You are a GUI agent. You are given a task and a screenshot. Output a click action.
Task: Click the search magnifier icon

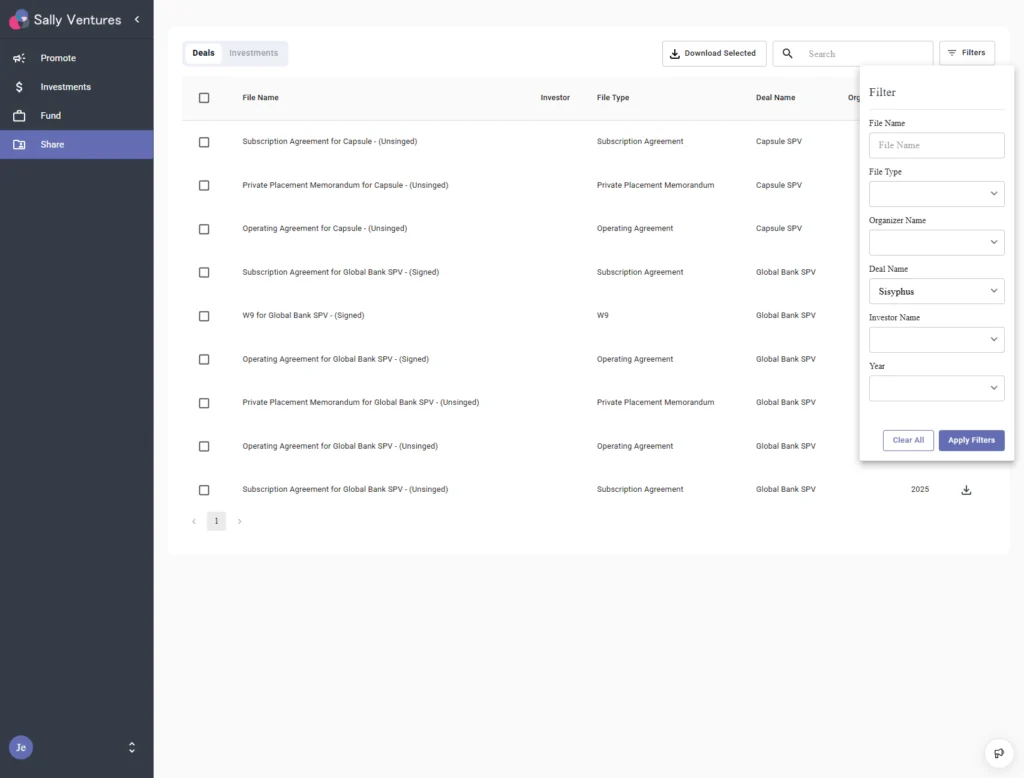788,54
